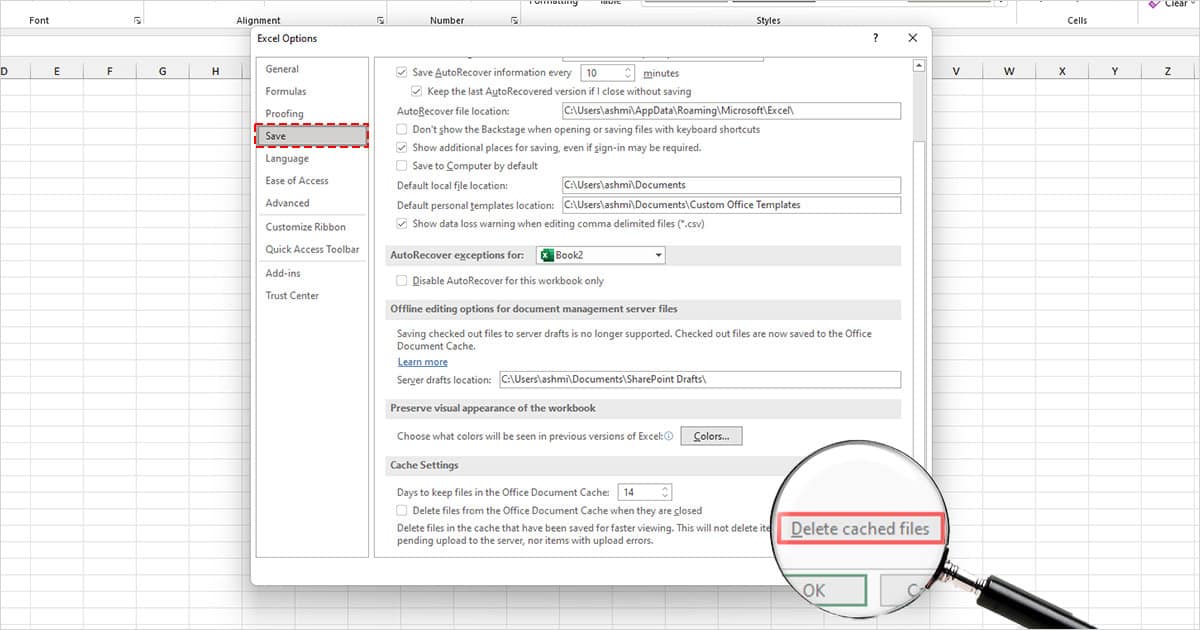Click the Colors button for previous Excel versions
The width and height of the screenshot is (1200, 630).
710,435
